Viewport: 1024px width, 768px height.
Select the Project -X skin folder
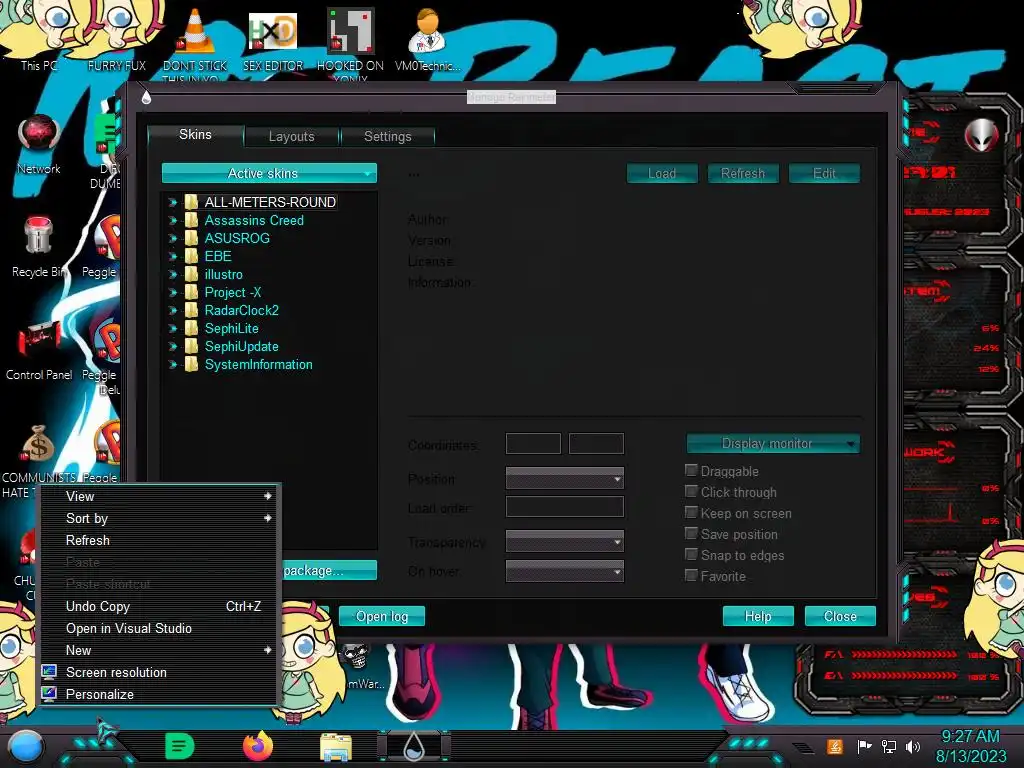click(x=232, y=293)
